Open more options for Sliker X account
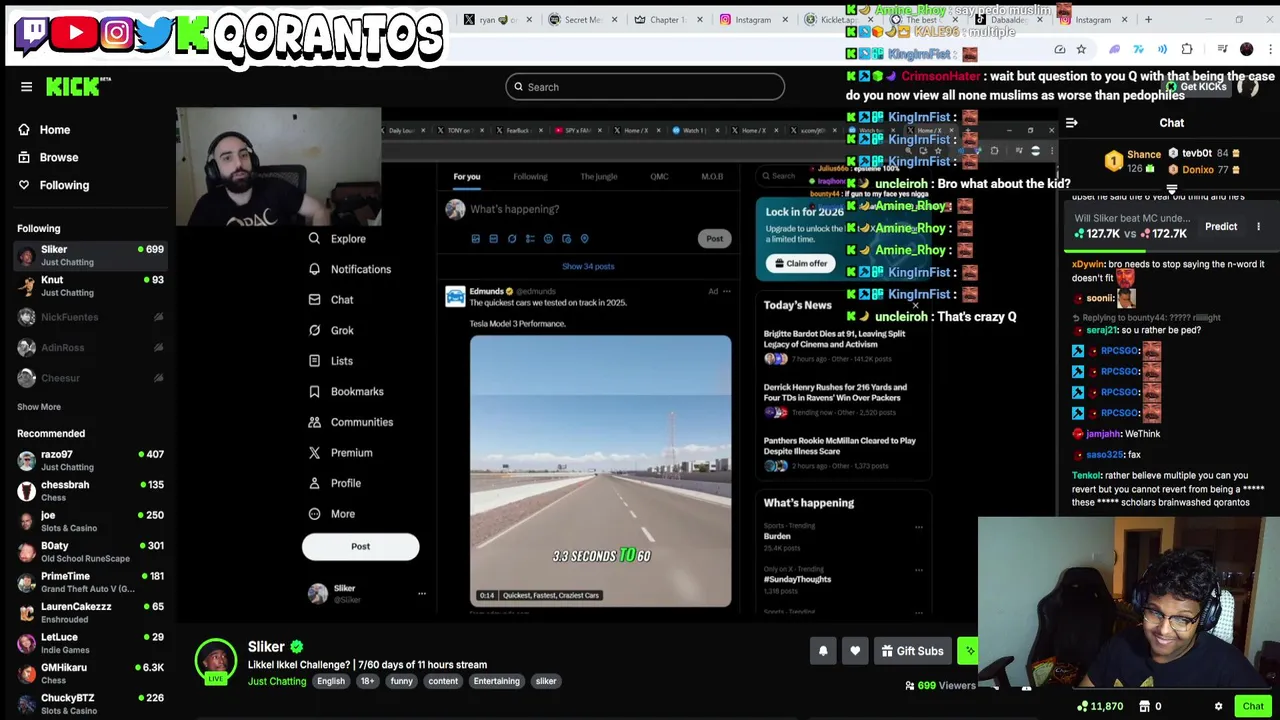The height and width of the screenshot is (720, 1280). (x=421, y=594)
